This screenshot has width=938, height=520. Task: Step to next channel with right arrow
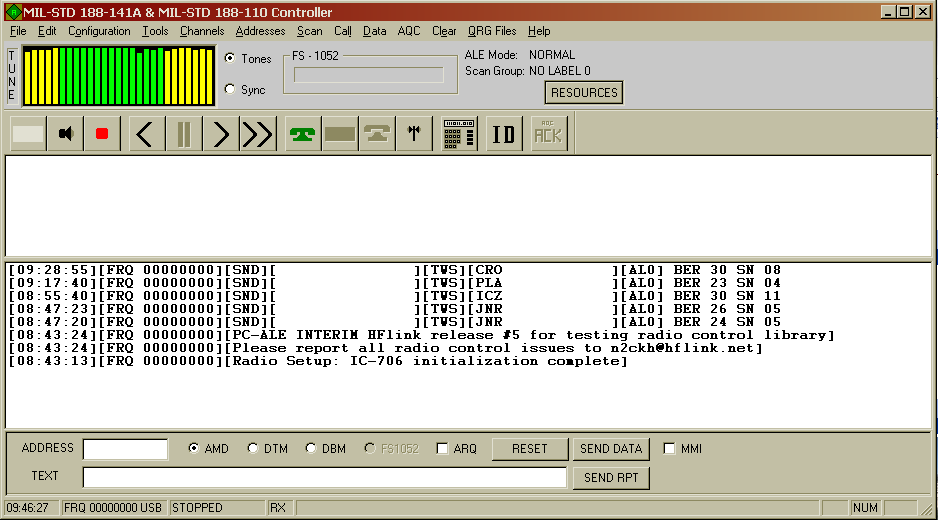221,134
